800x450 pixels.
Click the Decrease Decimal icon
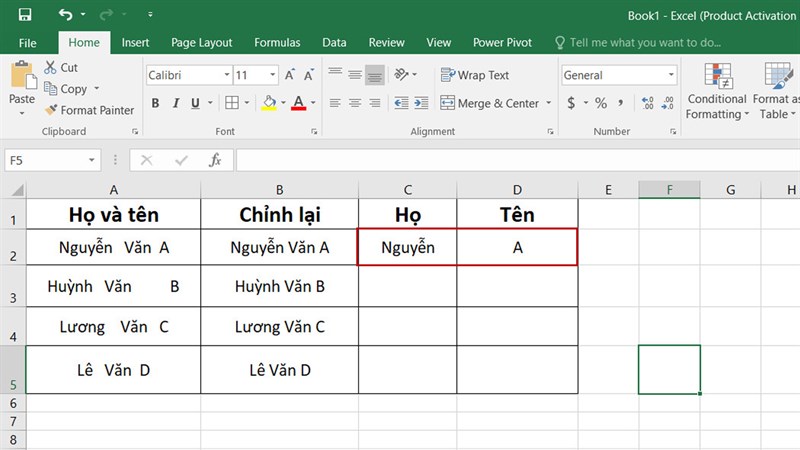(667, 104)
